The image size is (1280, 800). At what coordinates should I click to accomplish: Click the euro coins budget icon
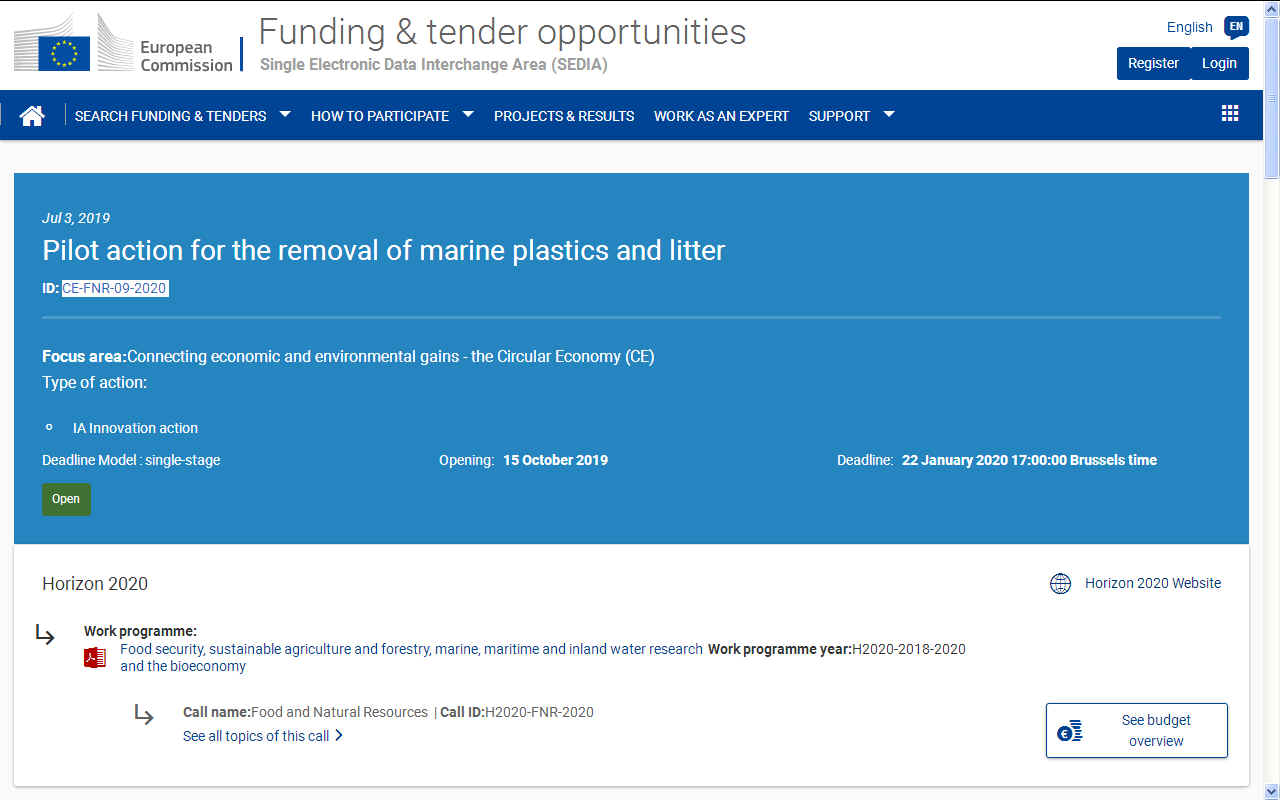click(x=1070, y=731)
